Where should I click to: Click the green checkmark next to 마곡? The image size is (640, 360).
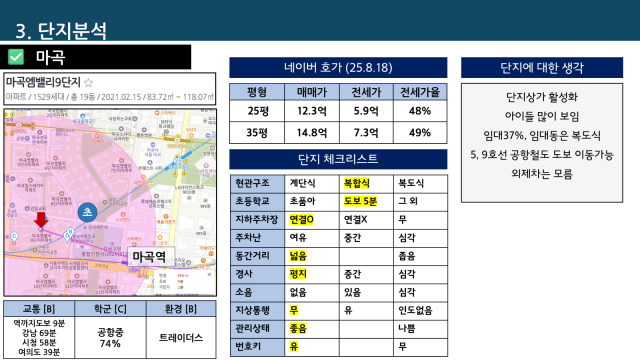click(x=16, y=57)
